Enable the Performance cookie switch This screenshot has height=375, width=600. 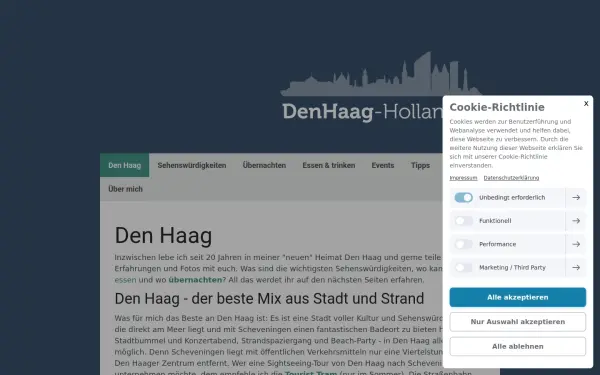point(463,244)
